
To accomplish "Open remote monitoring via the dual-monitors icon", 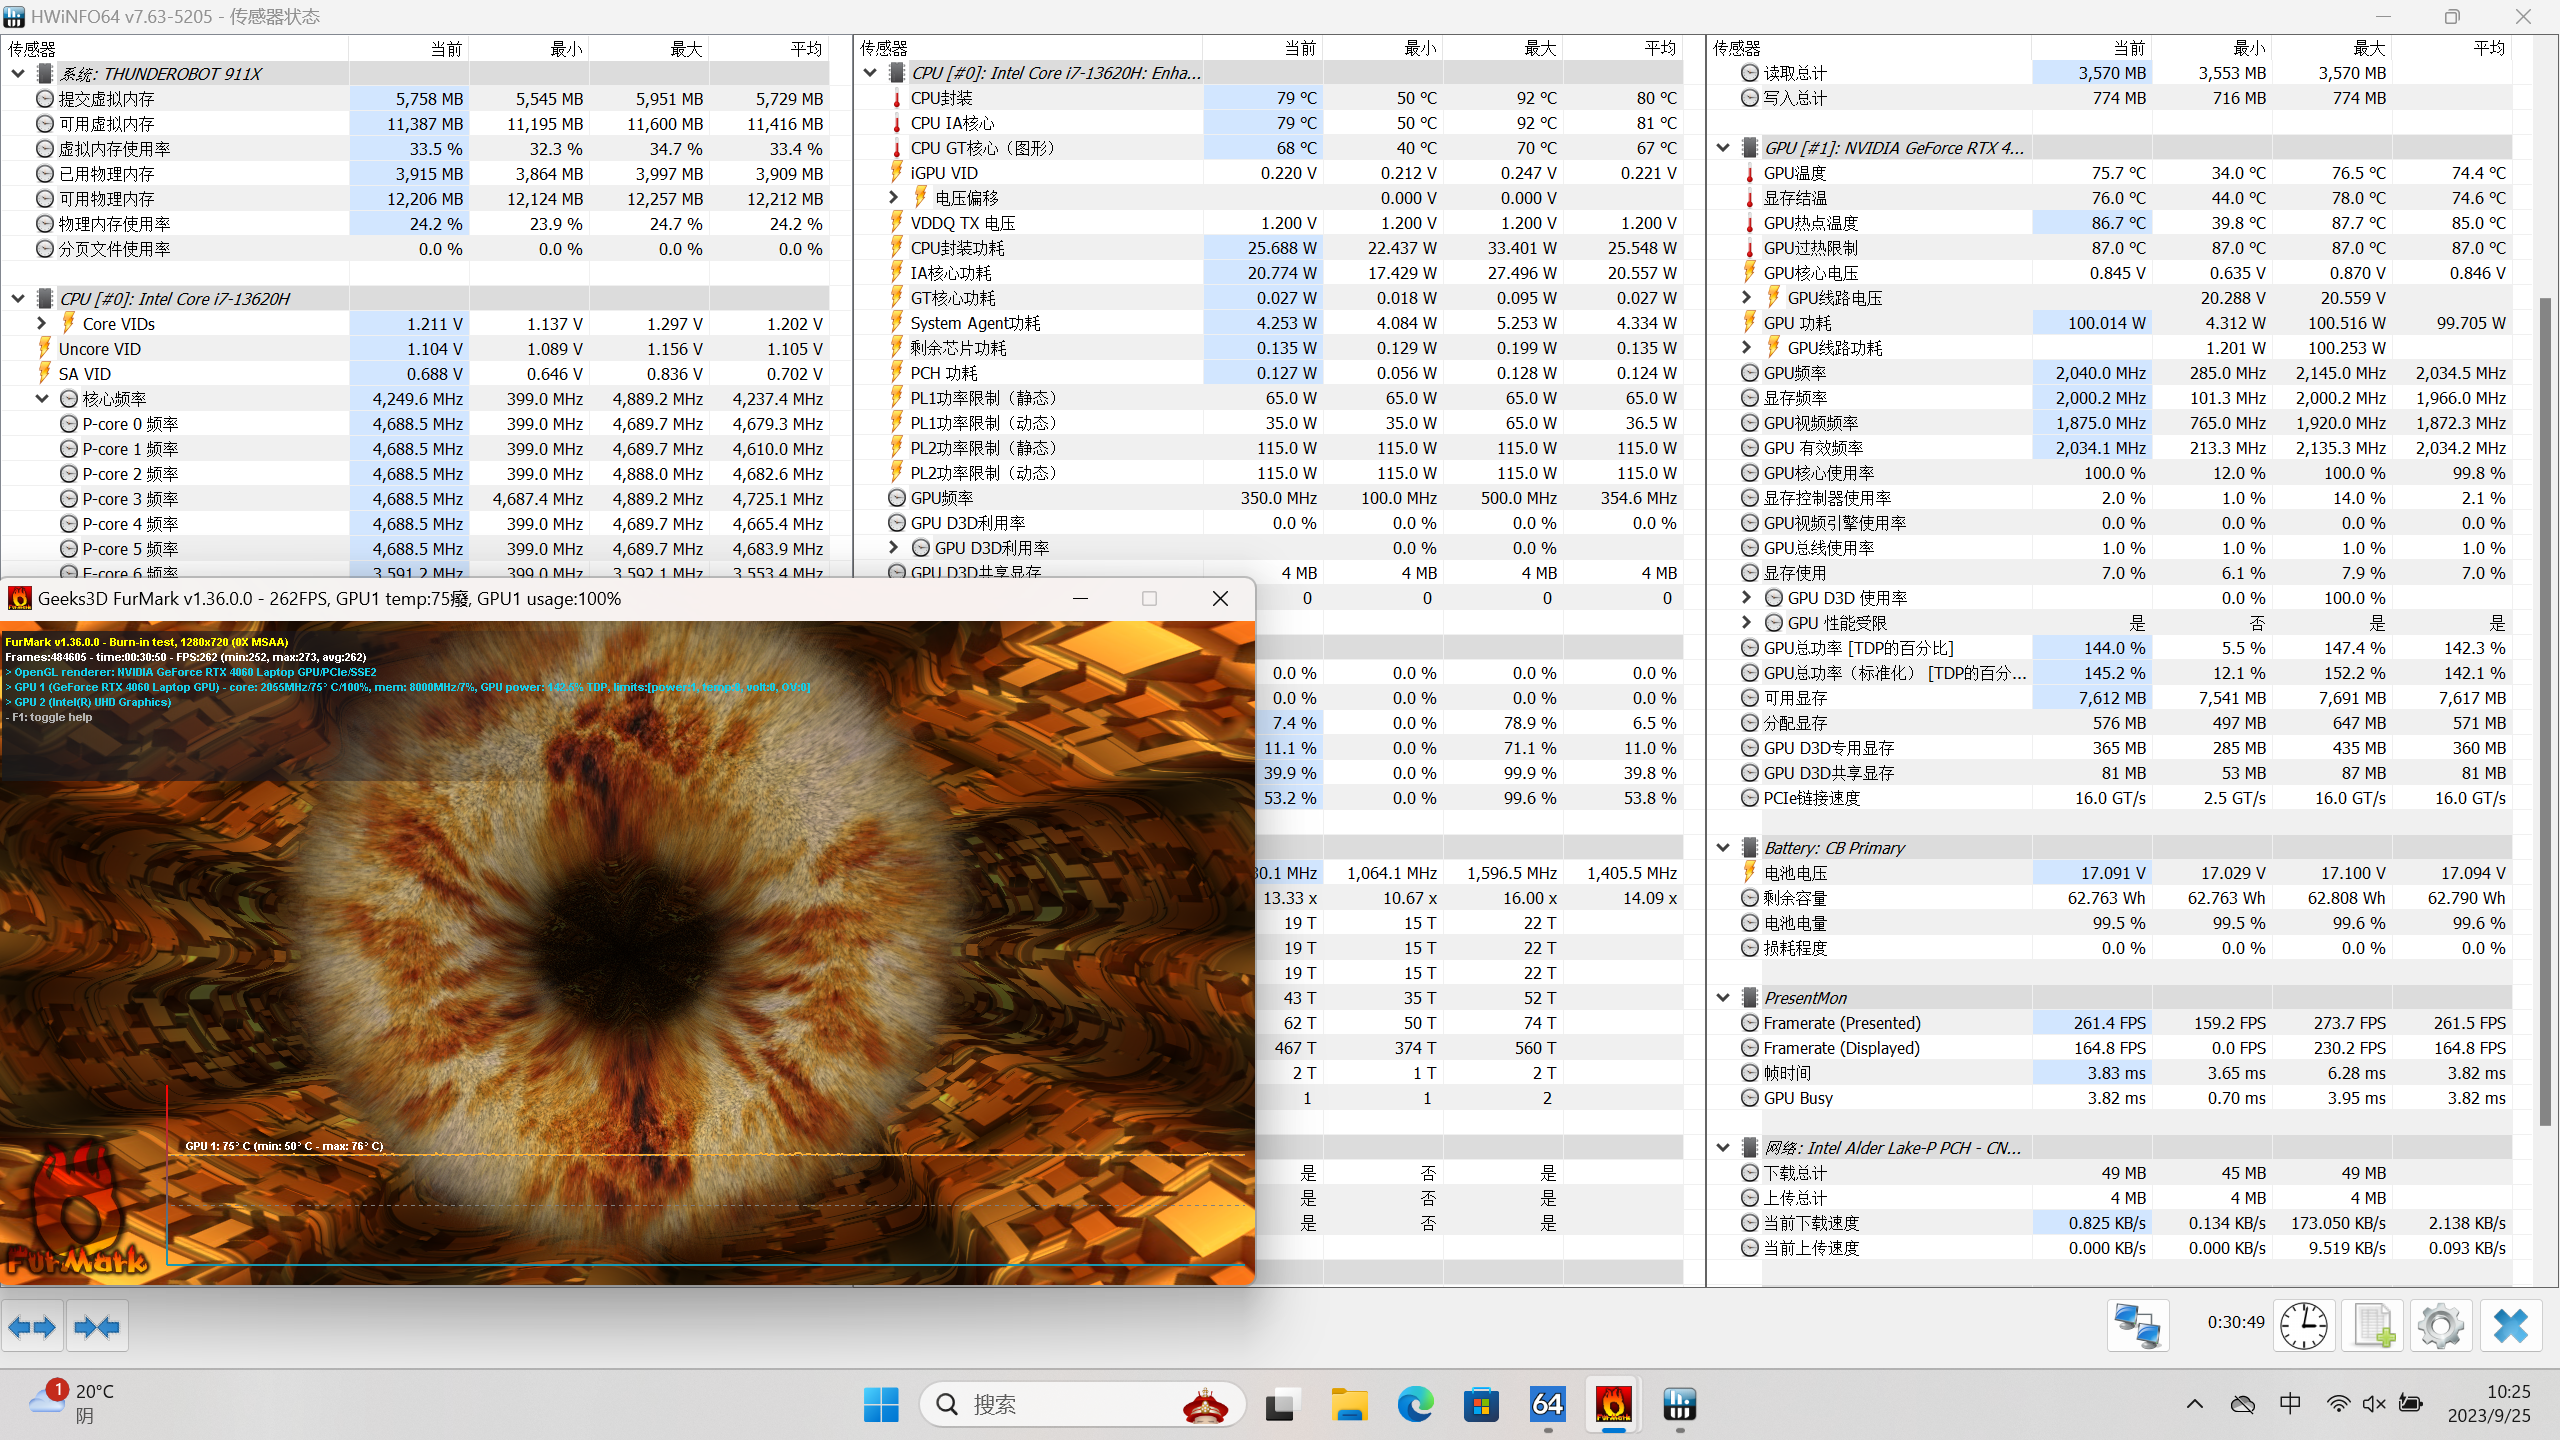I will click(2139, 1325).
